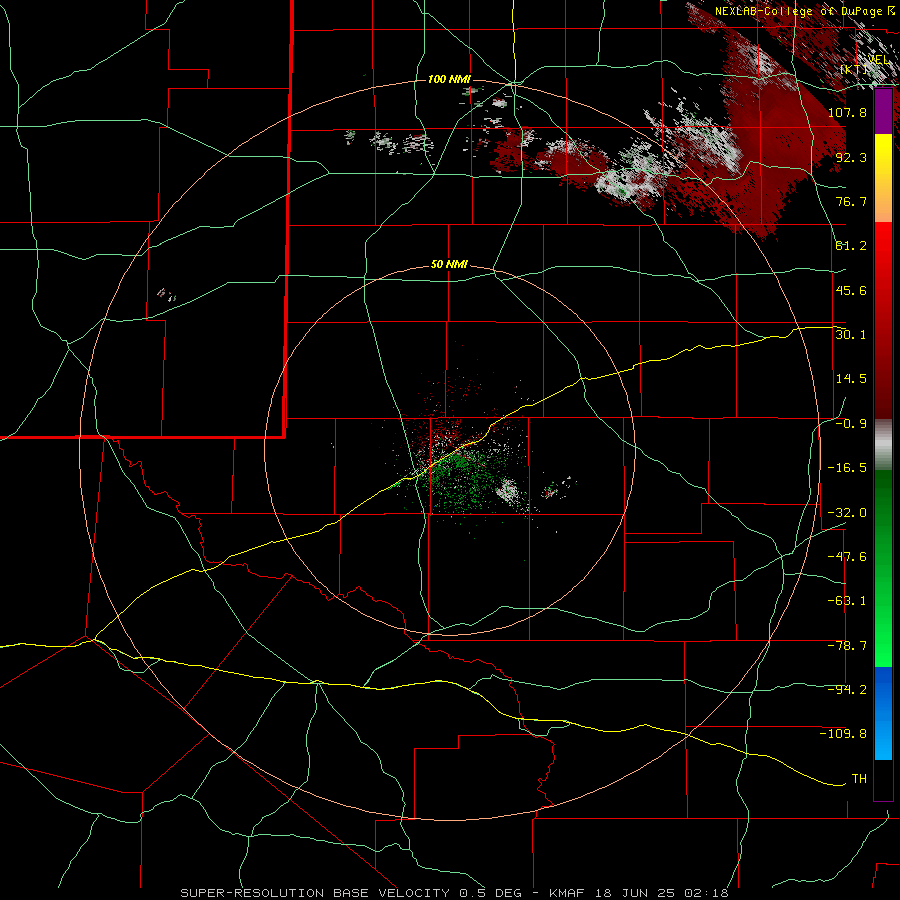Click the VEL legend heading

[x=879, y=59]
